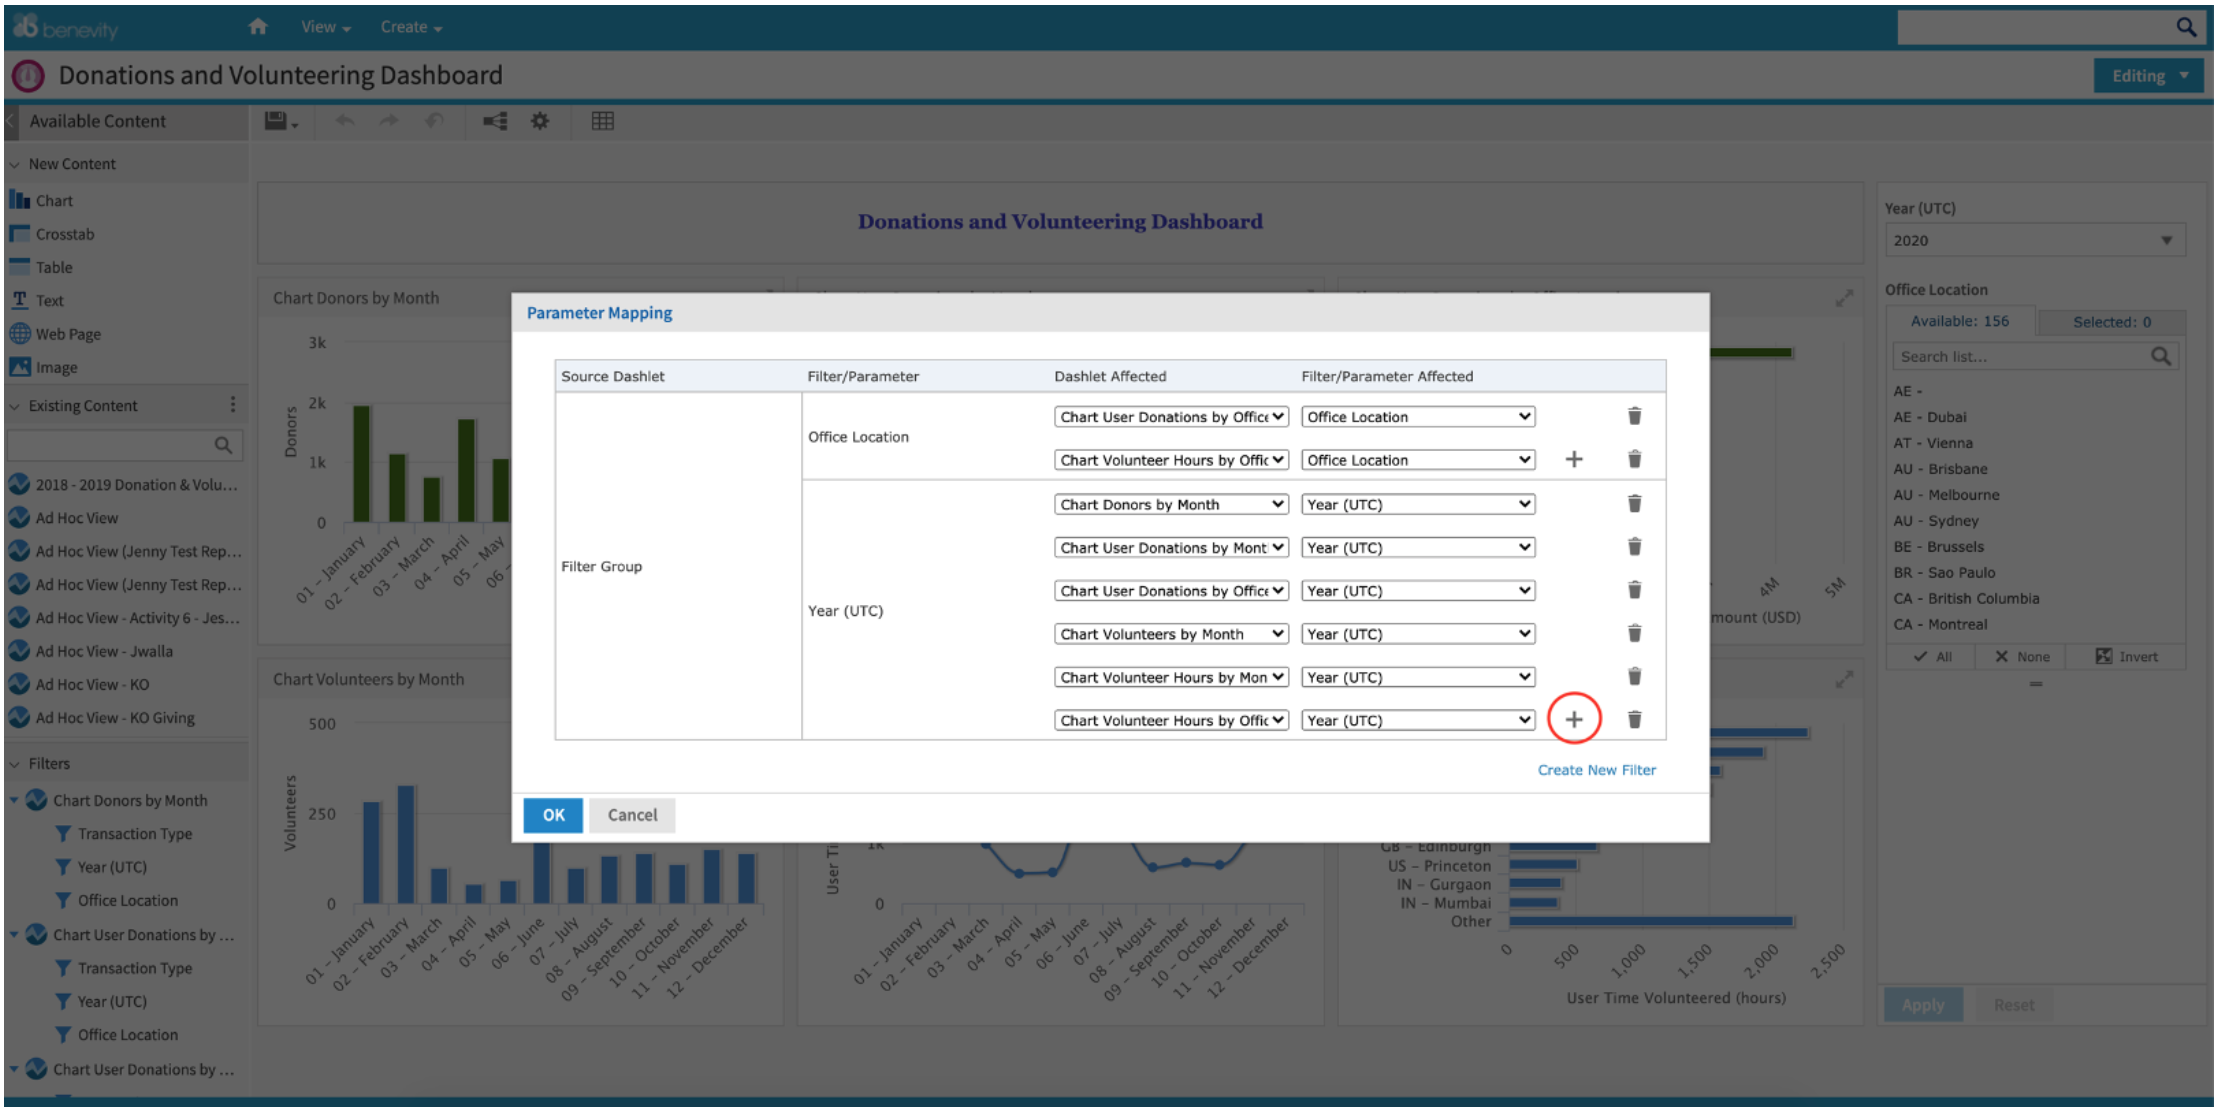Viewport: 2222px width, 1116px height.
Task: Open Chart Volunteers by Month dashlet dropdown
Action: click(1171, 634)
